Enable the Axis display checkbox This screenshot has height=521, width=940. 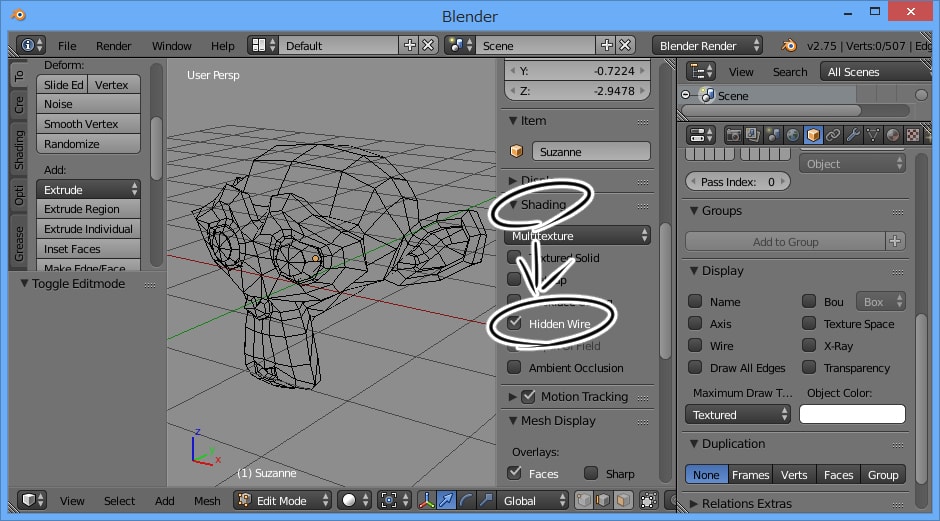(x=695, y=323)
